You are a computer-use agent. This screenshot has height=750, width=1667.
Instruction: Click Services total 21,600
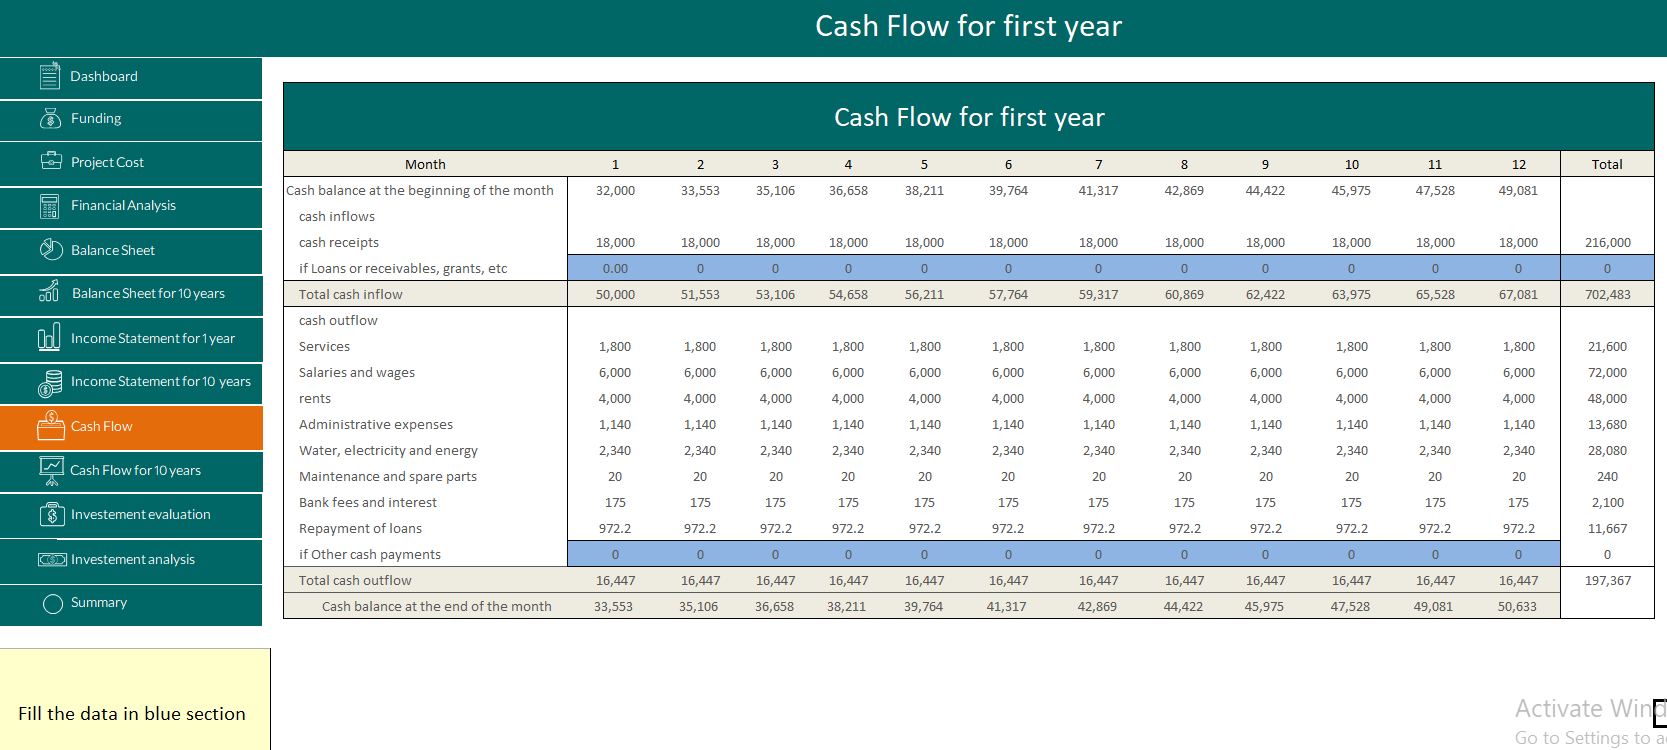click(x=1607, y=346)
